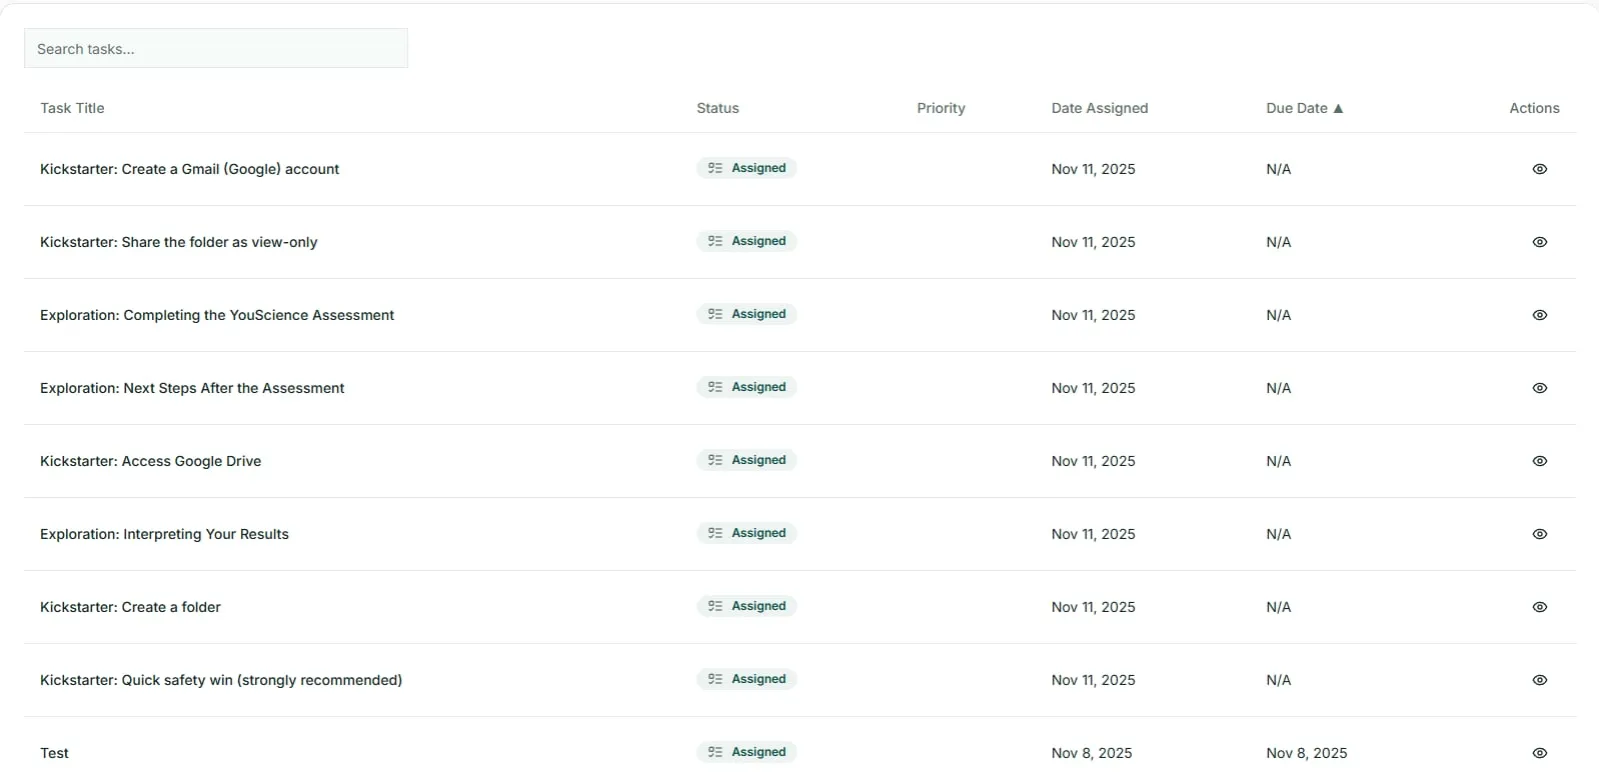Click the "Search tasks..." input field
Viewport: 1599px width, 775px height.
215,48
